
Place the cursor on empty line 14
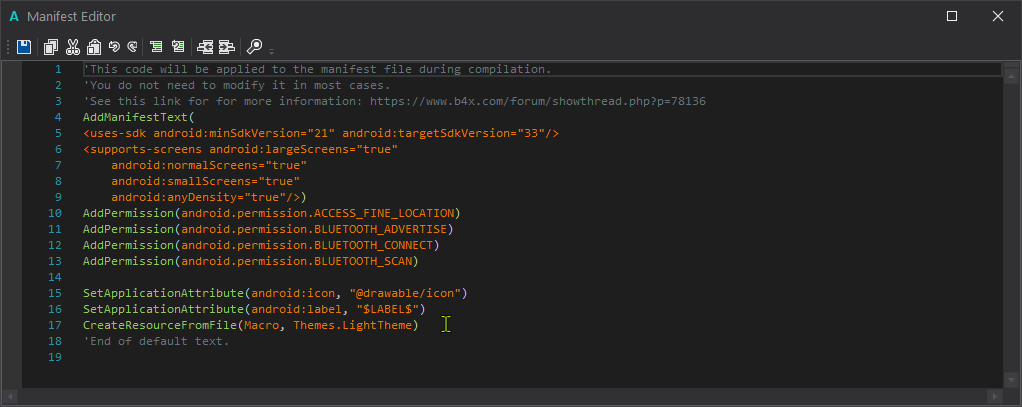coord(300,277)
